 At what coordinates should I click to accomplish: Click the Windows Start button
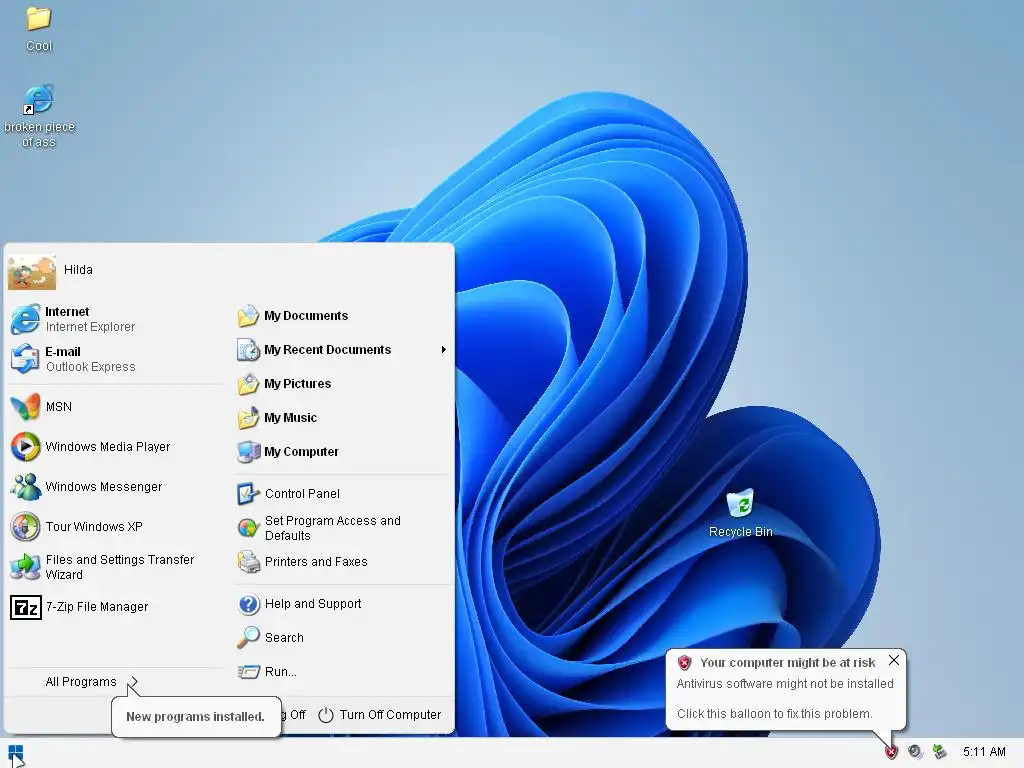point(16,754)
